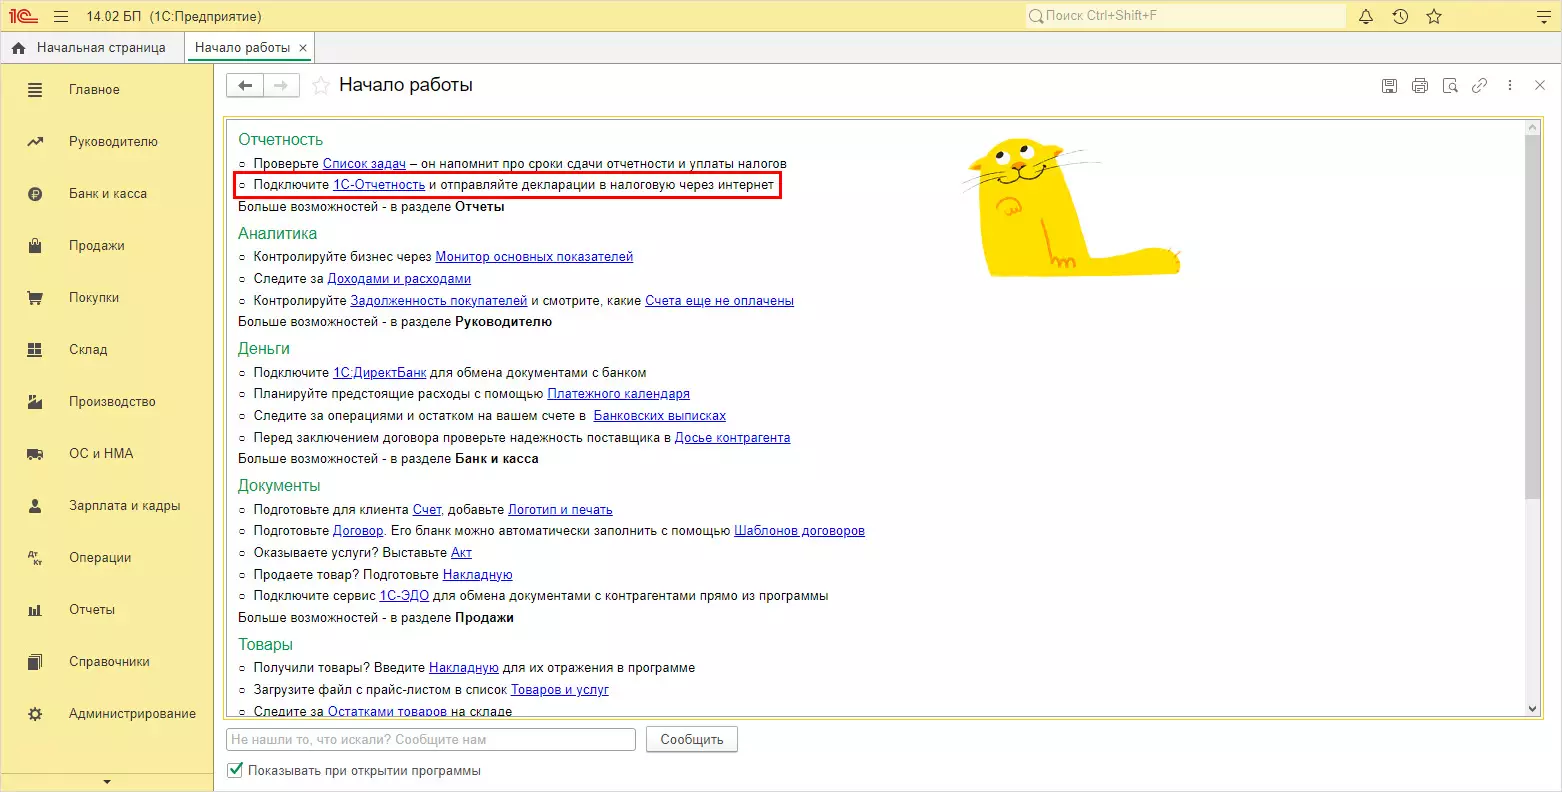Open the sections menu icon beside Главное
Viewport: 1562px width, 792px height.
point(35,90)
